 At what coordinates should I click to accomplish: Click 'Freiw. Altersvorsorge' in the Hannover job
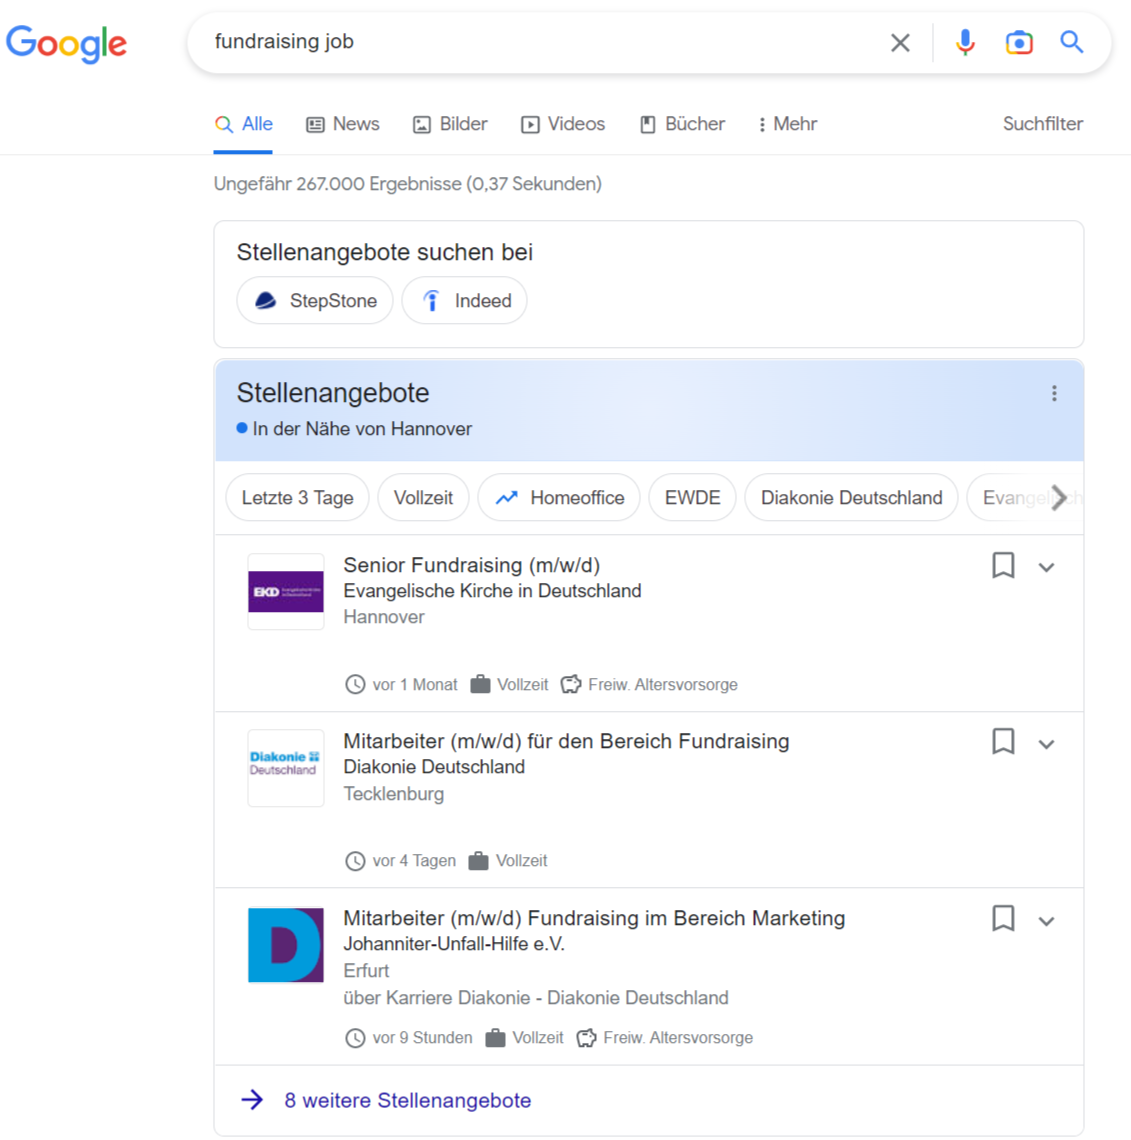coord(663,684)
